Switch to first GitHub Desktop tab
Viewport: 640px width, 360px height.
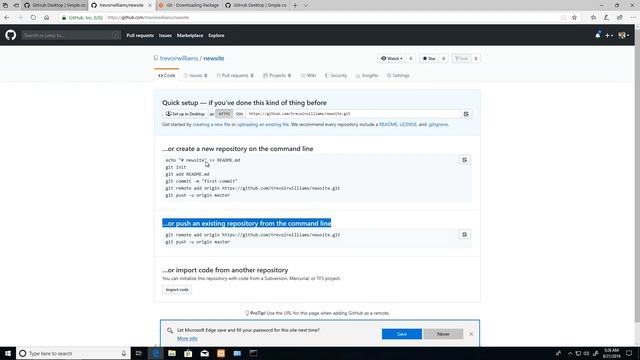(x=55, y=5)
